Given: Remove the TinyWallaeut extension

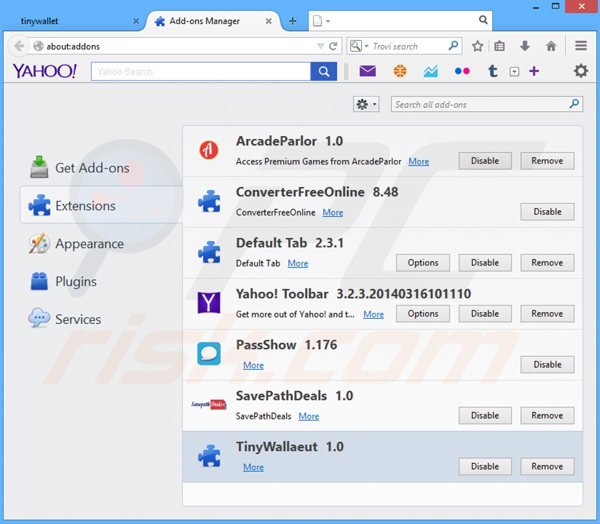Looking at the screenshot, I should point(547,466).
